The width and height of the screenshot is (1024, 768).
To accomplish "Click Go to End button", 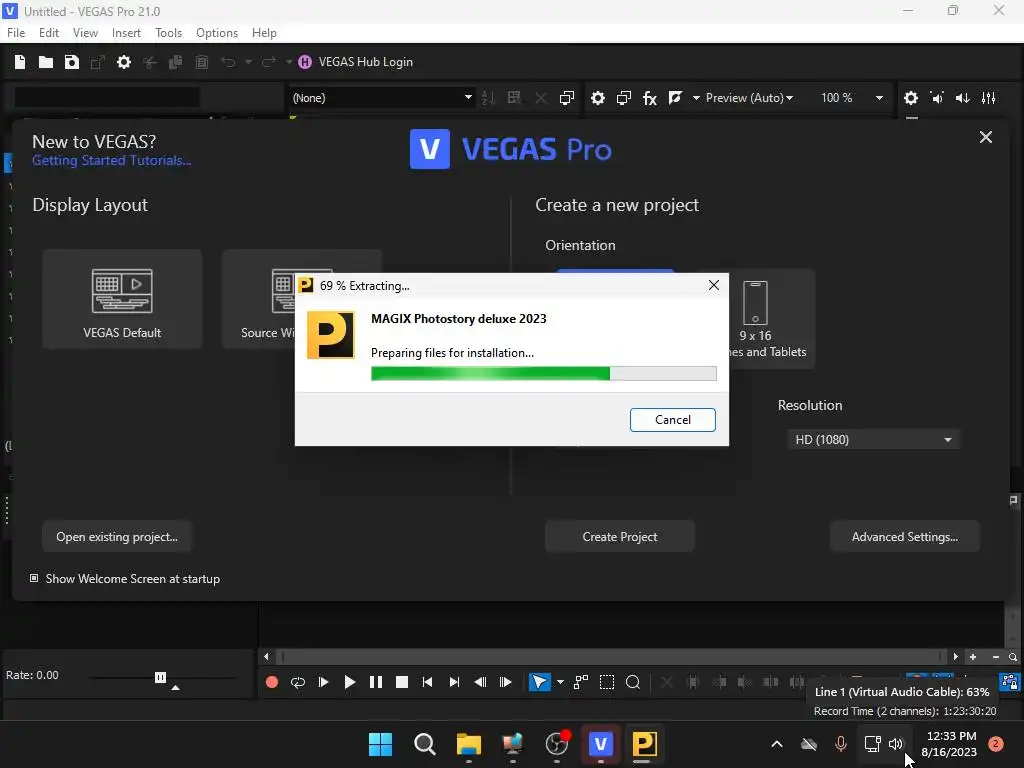I will [x=454, y=682].
